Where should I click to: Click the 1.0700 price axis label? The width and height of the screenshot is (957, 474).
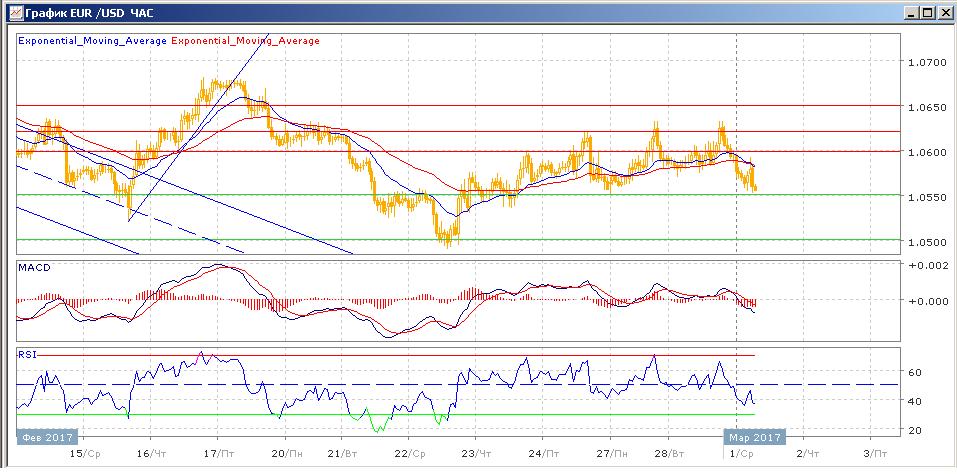pos(926,62)
